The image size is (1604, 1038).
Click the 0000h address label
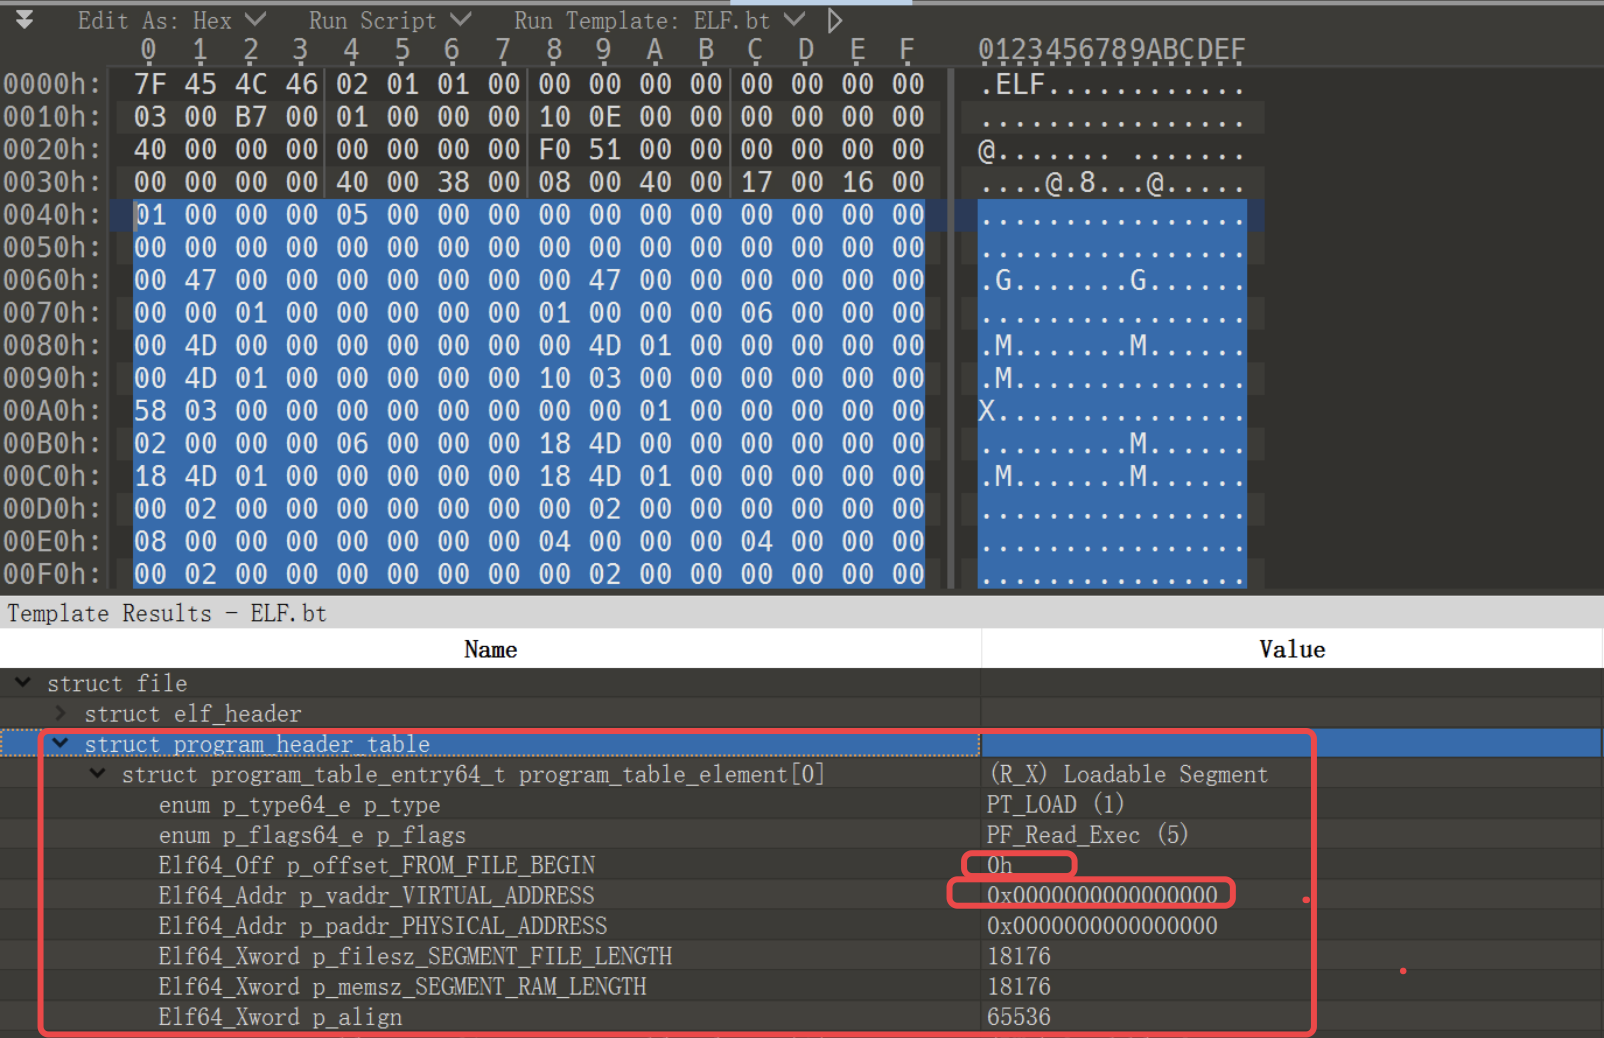pyautogui.click(x=52, y=84)
